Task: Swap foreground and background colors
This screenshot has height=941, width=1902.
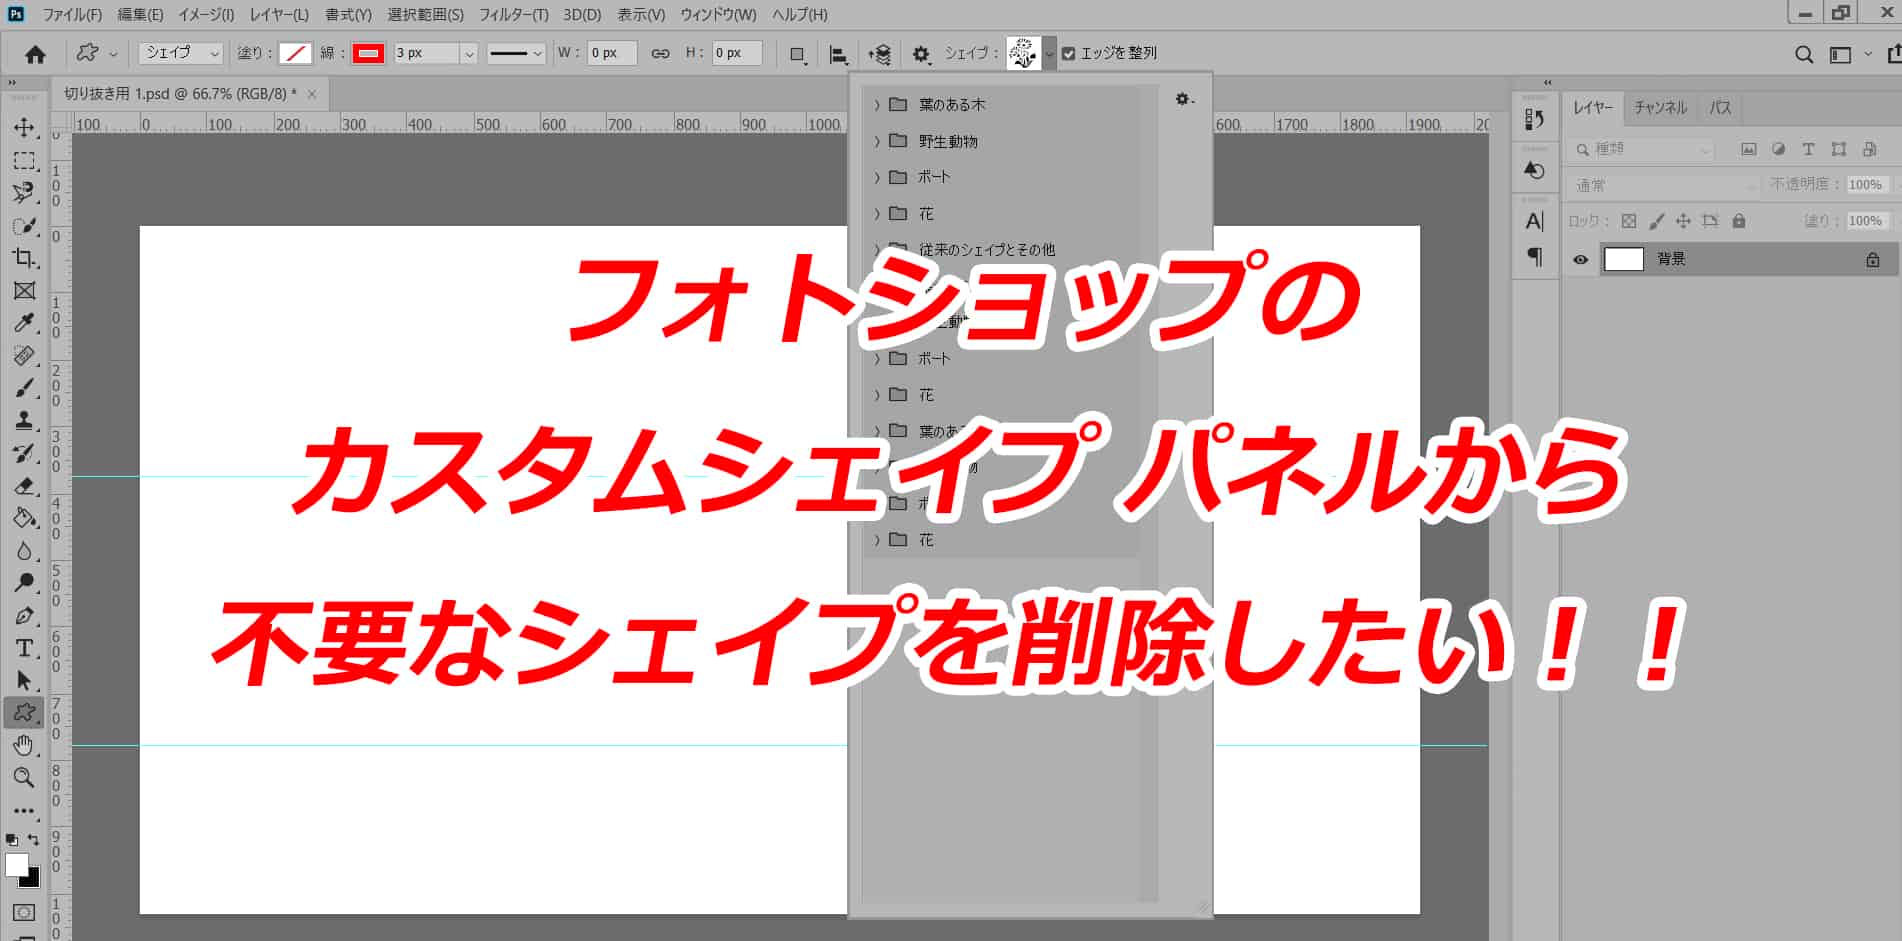Action: click(x=34, y=839)
